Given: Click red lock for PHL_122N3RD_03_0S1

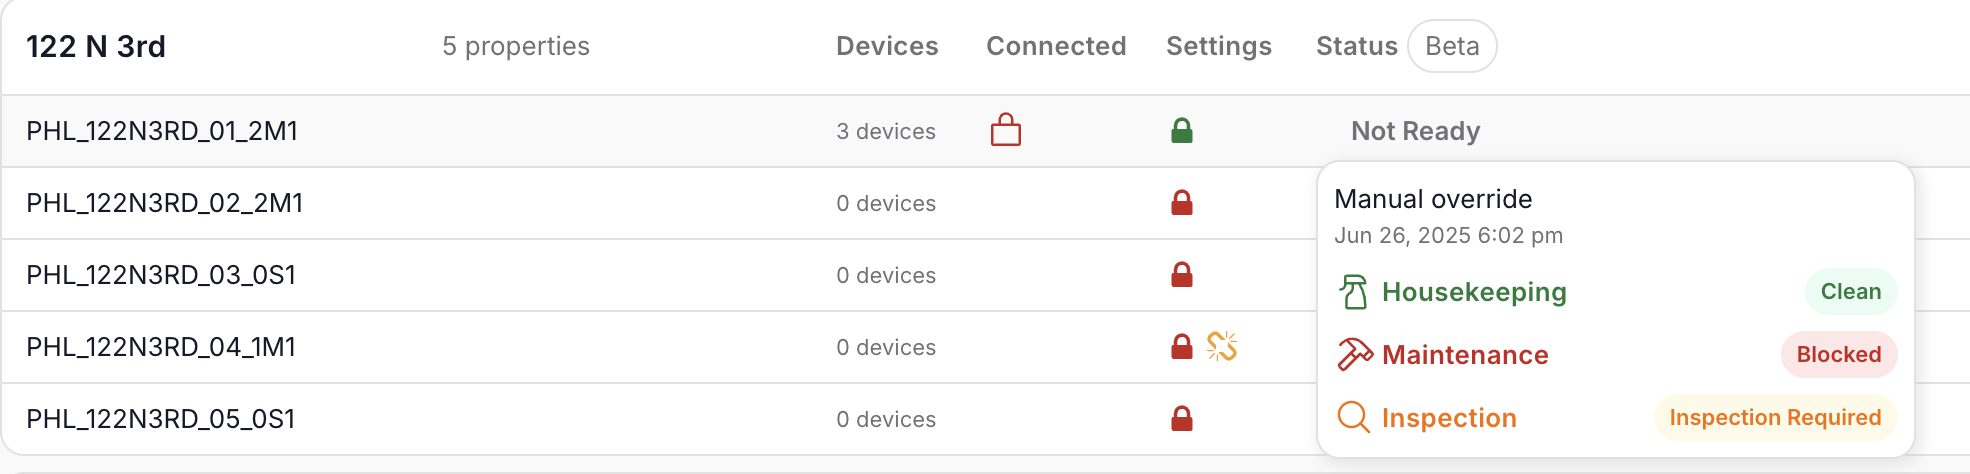Looking at the screenshot, I should [x=1182, y=275].
